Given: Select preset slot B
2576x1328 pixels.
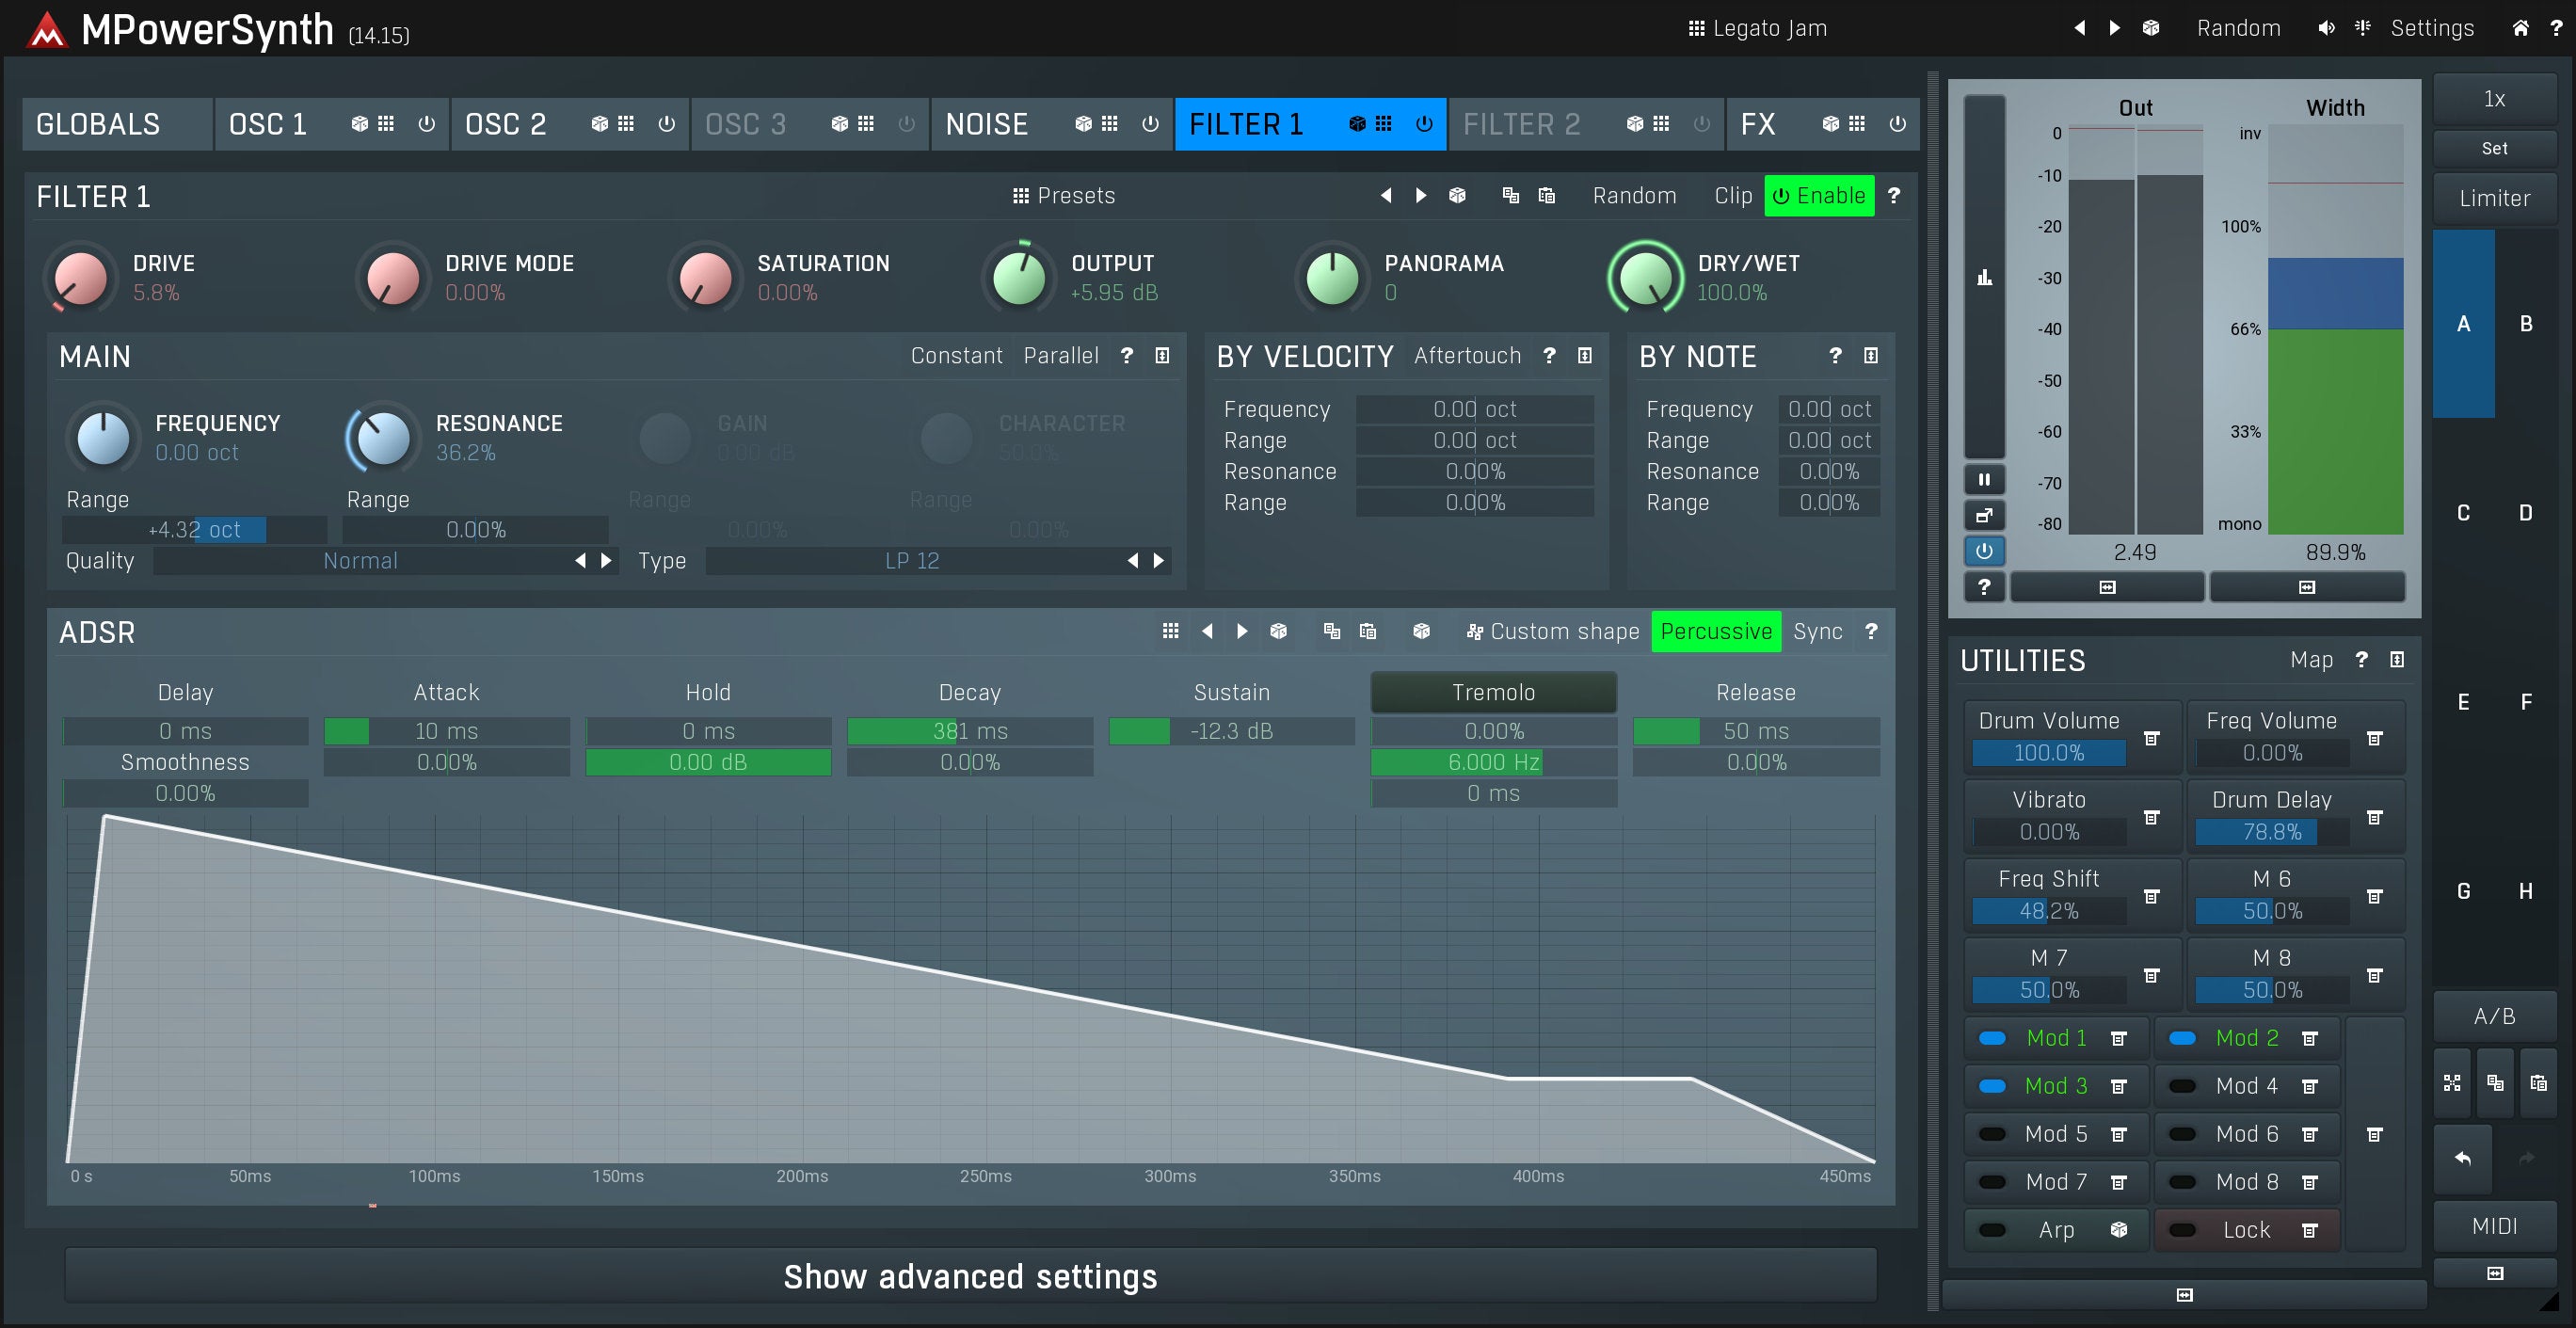Looking at the screenshot, I should [x=2526, y=324].
